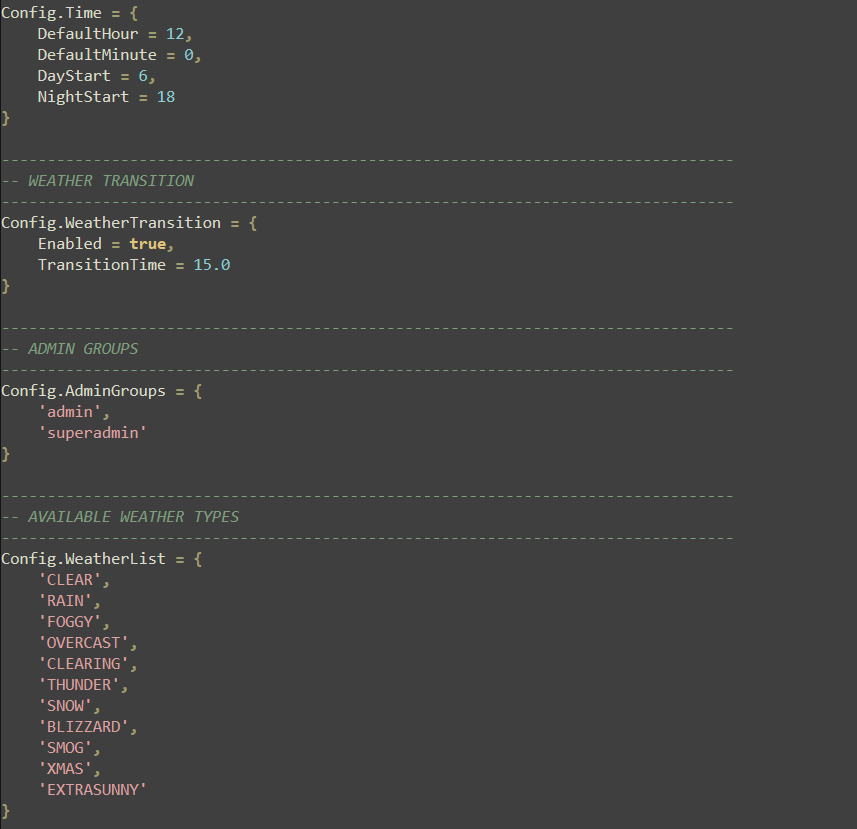Screen dimensions: 857x829
Task: Click the closing brace of WeatherList
Action: tap(4, 810)
